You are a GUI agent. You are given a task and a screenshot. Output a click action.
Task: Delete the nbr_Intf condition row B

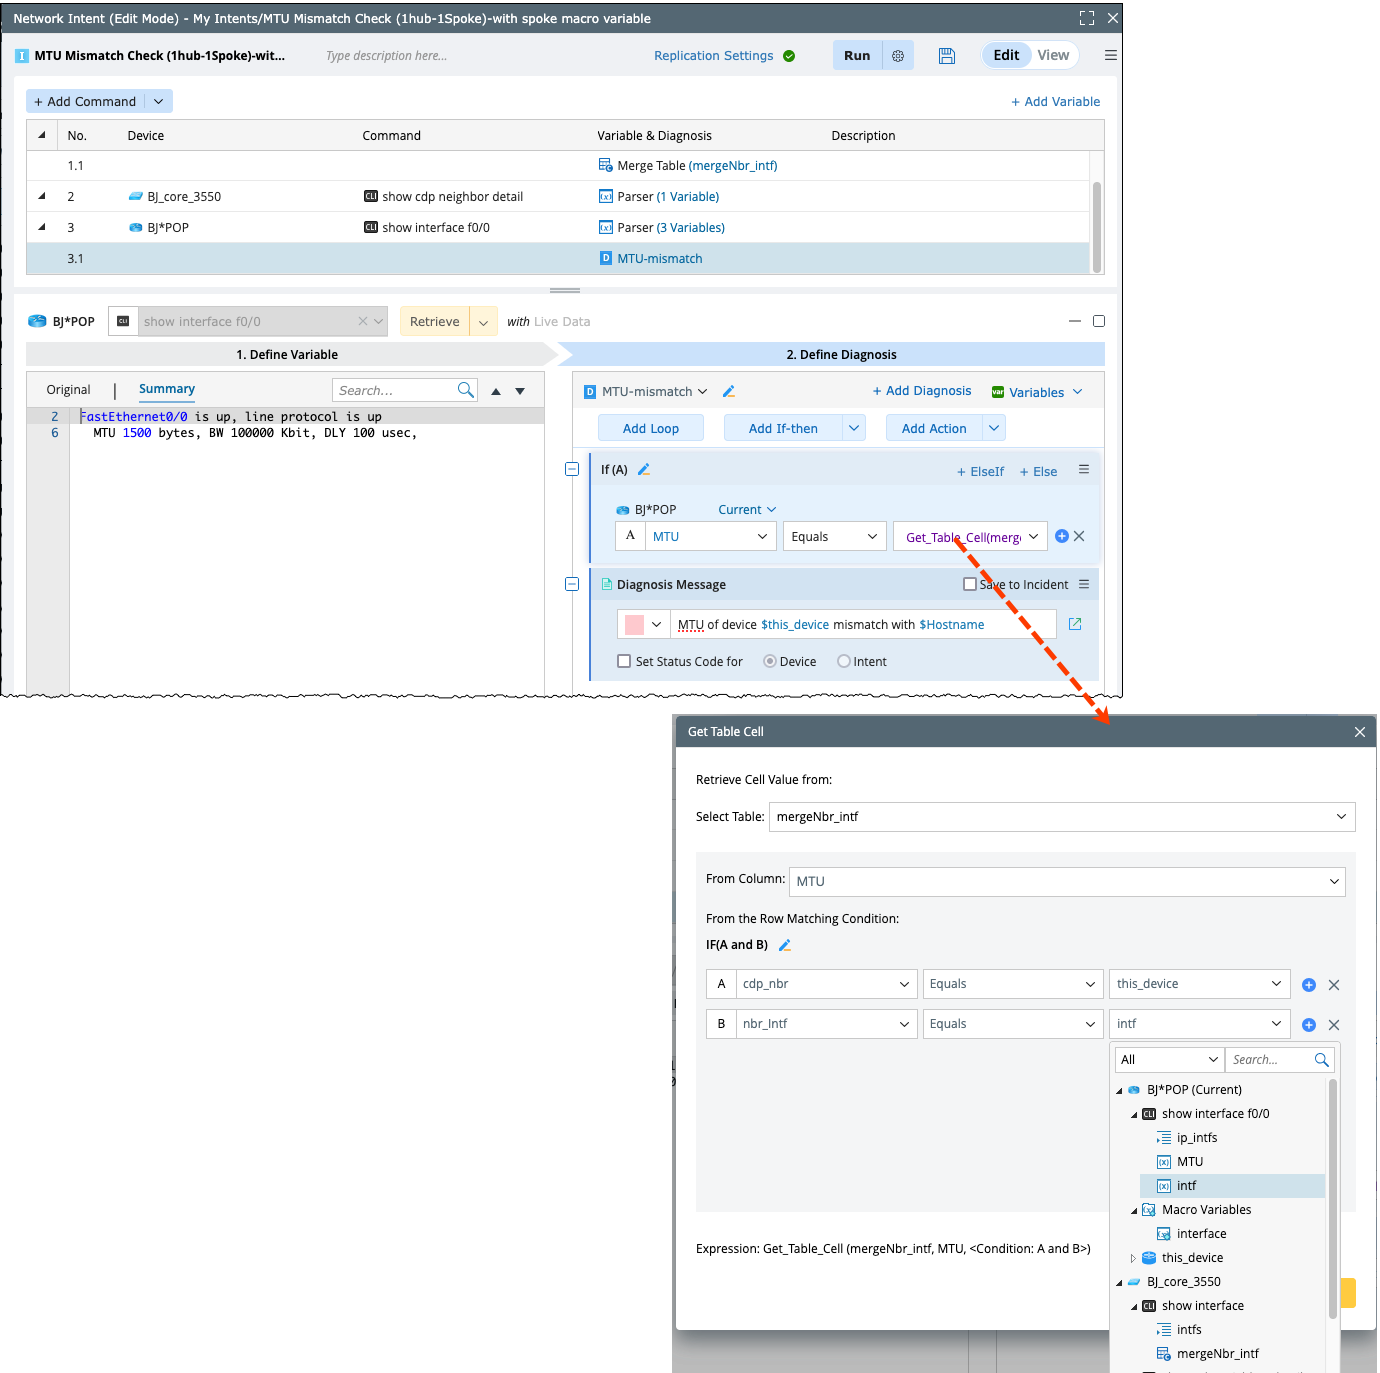(x=1334, y=1025)
